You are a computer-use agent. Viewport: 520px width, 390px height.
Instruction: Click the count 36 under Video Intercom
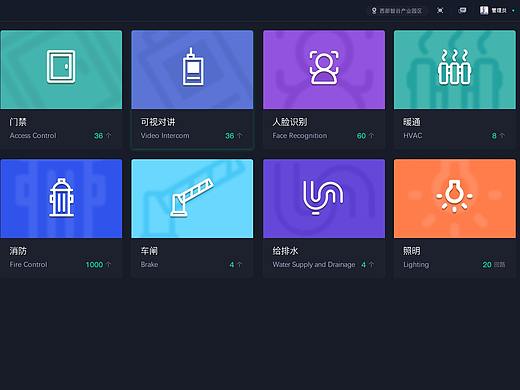coord(229,136)
